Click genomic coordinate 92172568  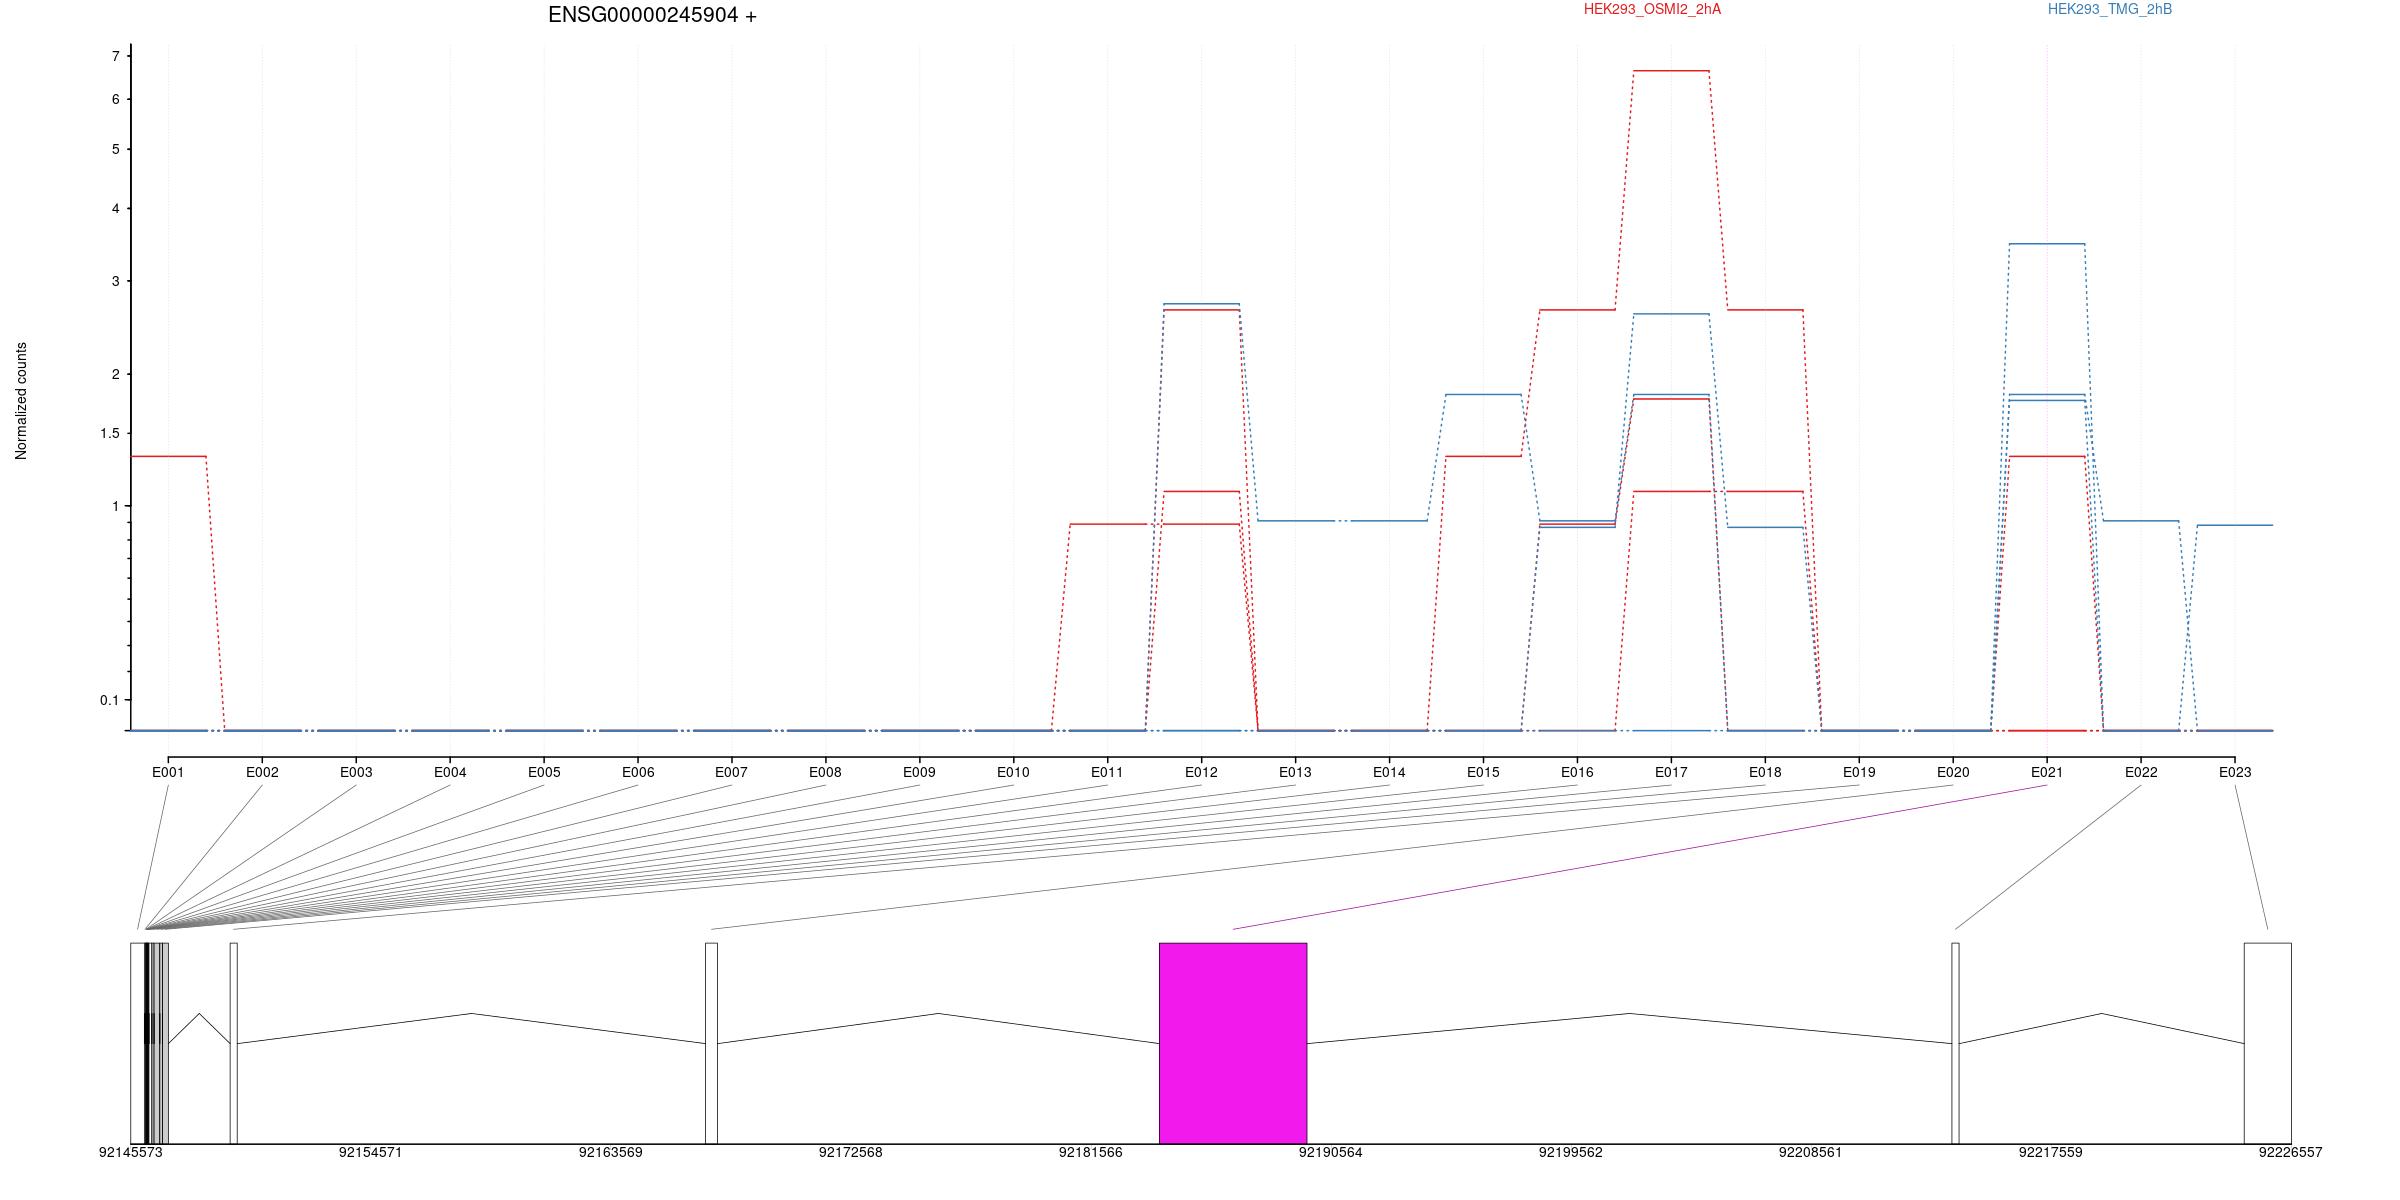point(851,1152)
